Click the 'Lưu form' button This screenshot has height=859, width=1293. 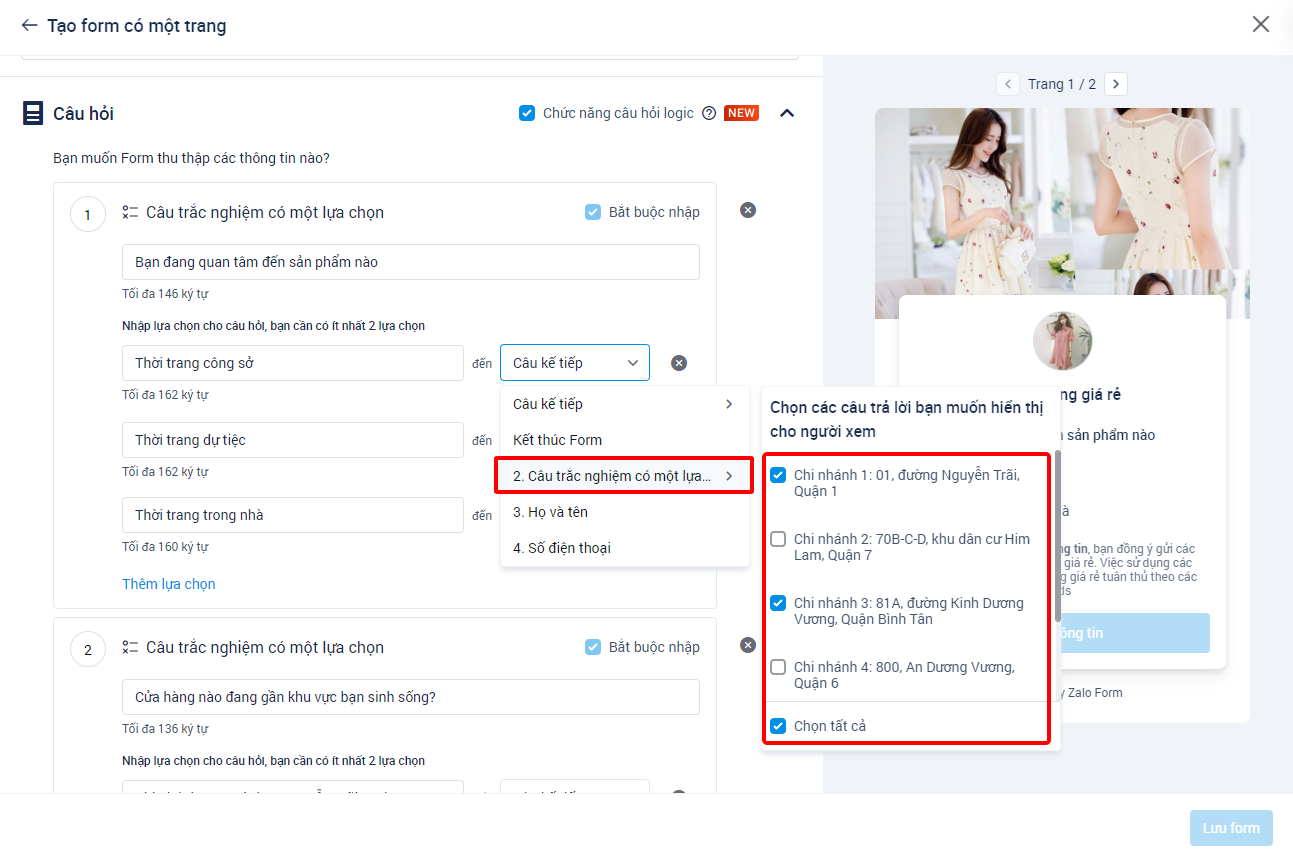tap(1231, 827)
